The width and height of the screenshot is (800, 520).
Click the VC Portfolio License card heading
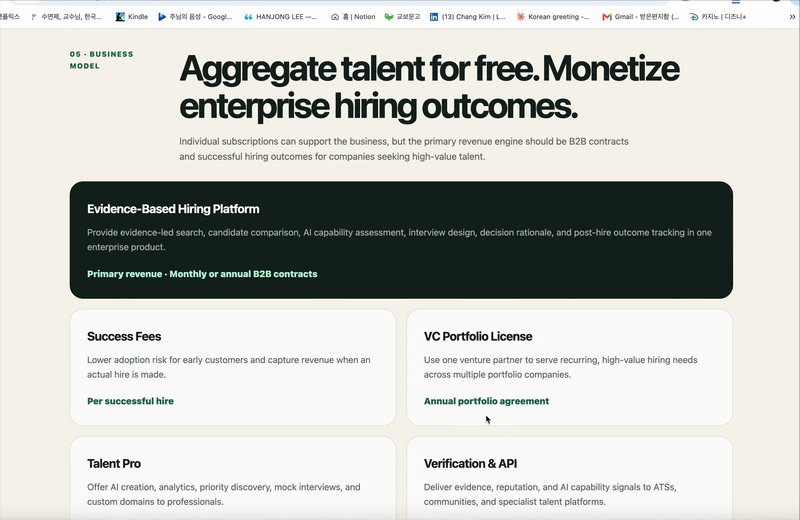tap(478, 336)
